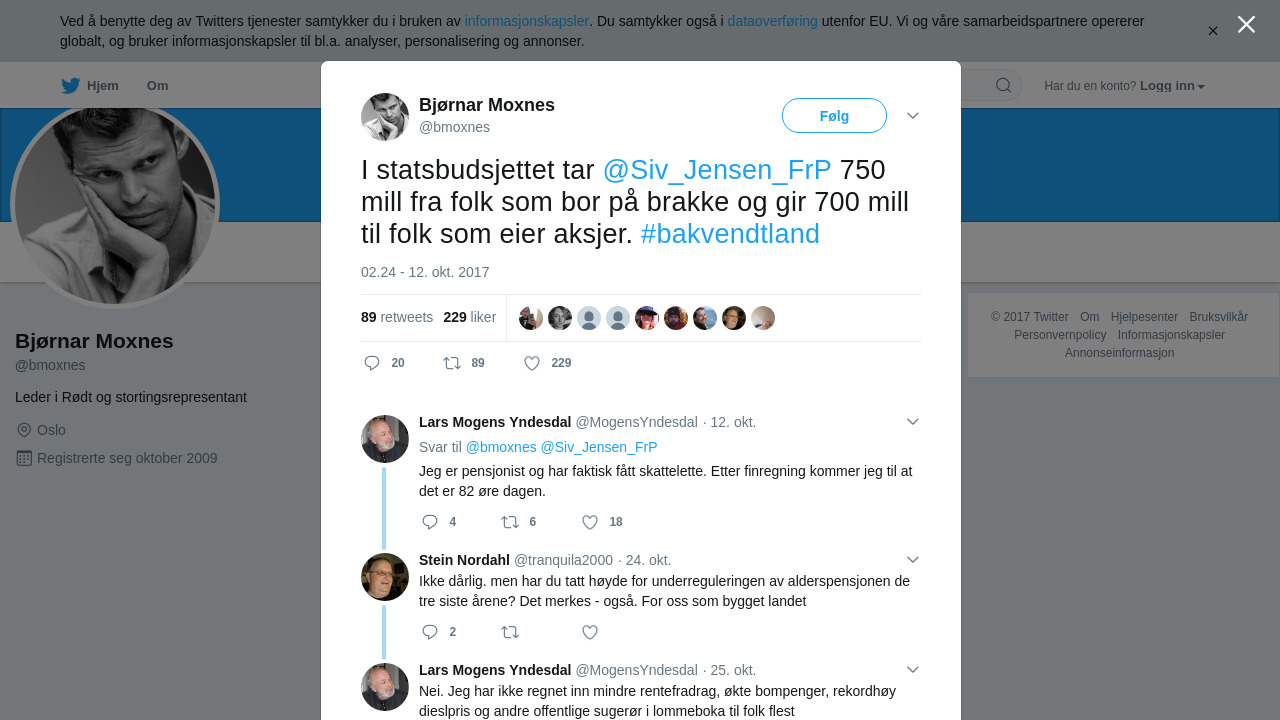This screenshot has height=720, width=1280.
Task: Open the @Siv_Jensen_FrP mention link
Action: pos(717,170)
